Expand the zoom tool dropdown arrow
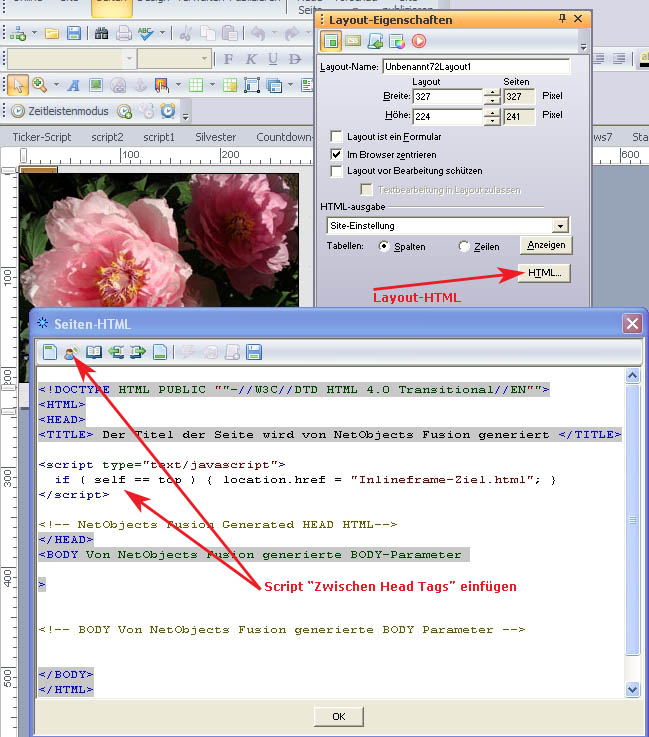649x737 pixels. click(56, 85)
